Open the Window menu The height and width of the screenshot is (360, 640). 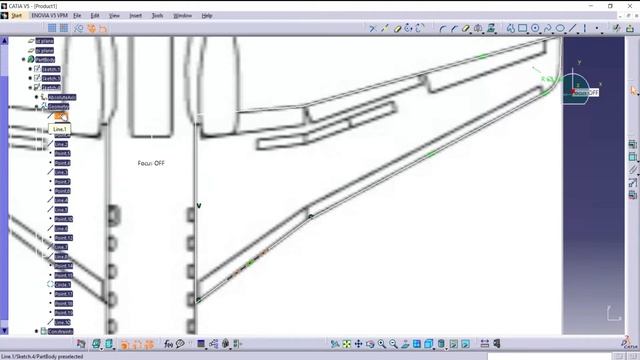tap(182, 16)
